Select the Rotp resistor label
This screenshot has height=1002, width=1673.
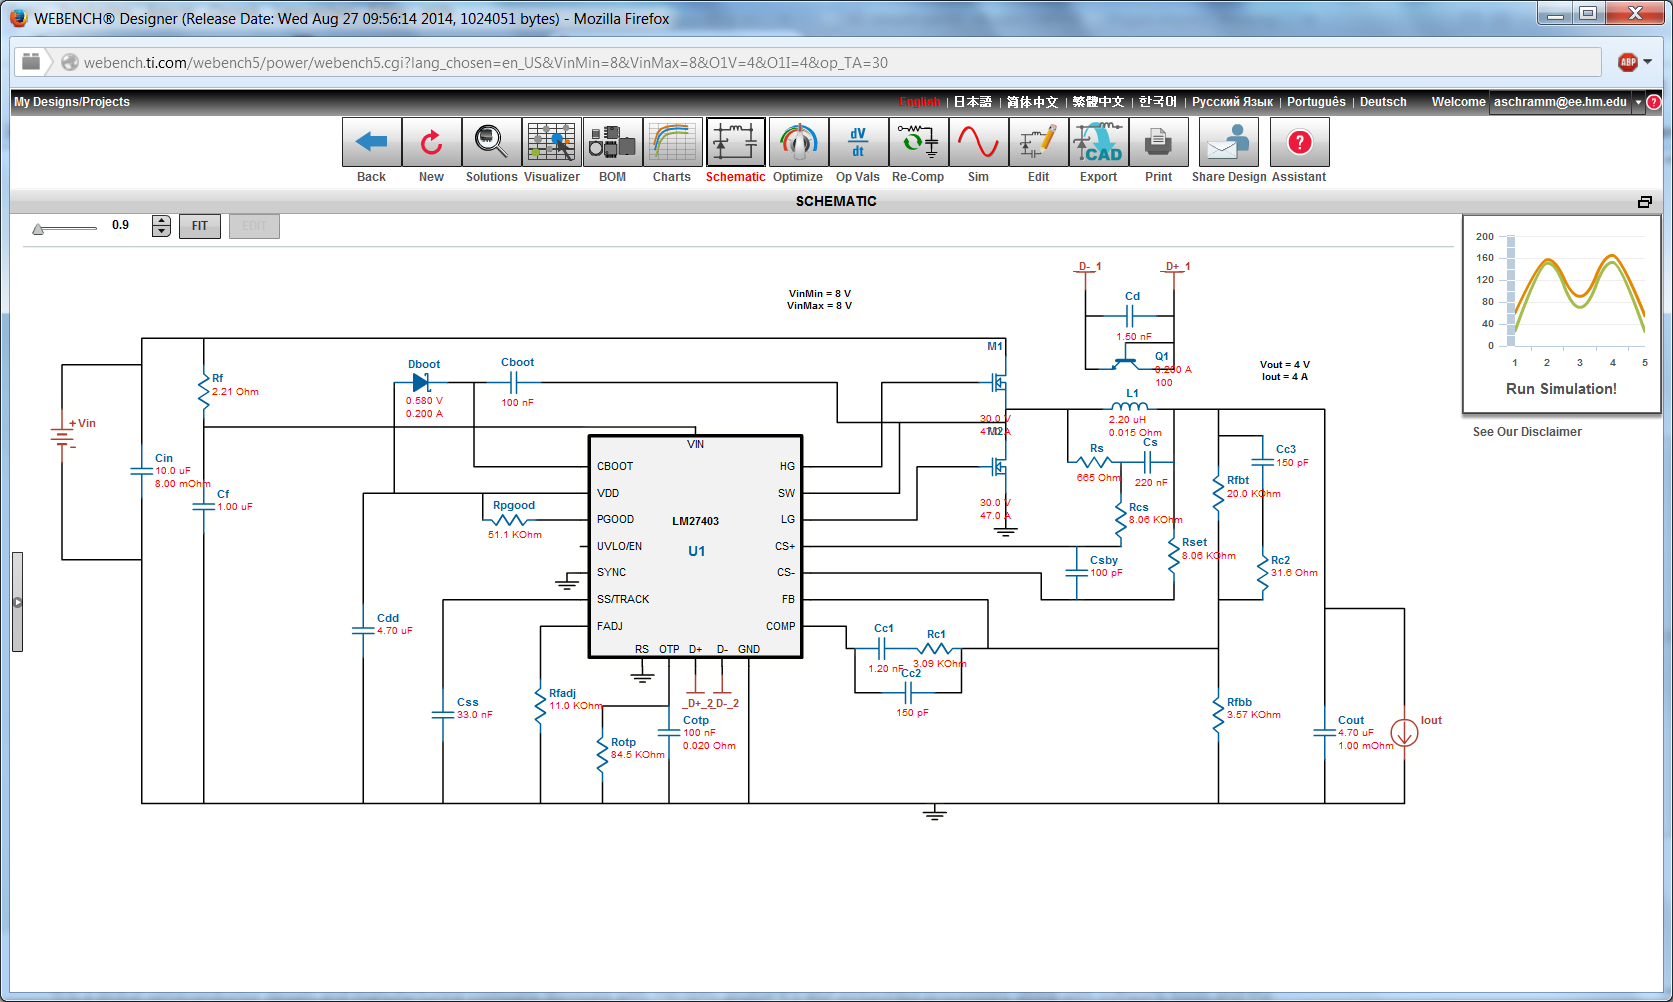click(623, 742)
